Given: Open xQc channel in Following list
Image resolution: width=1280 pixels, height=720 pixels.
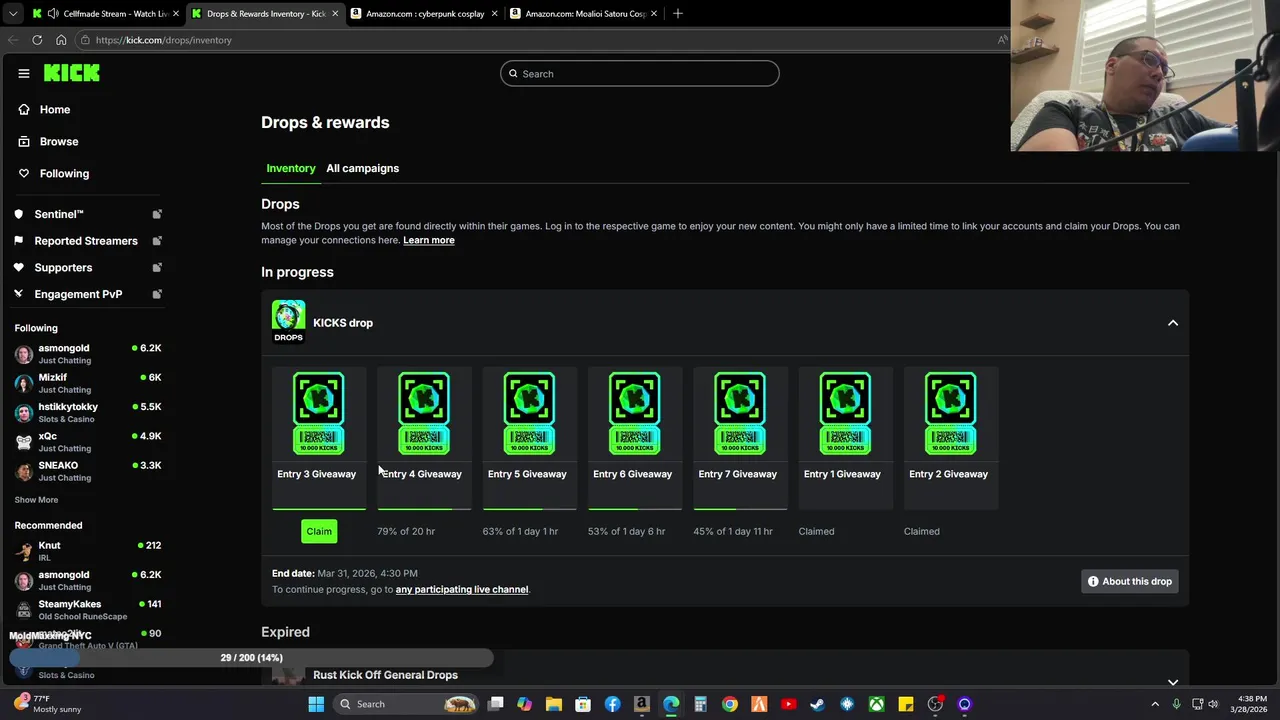Looking at the screenshot, I should tap(87, 441).
